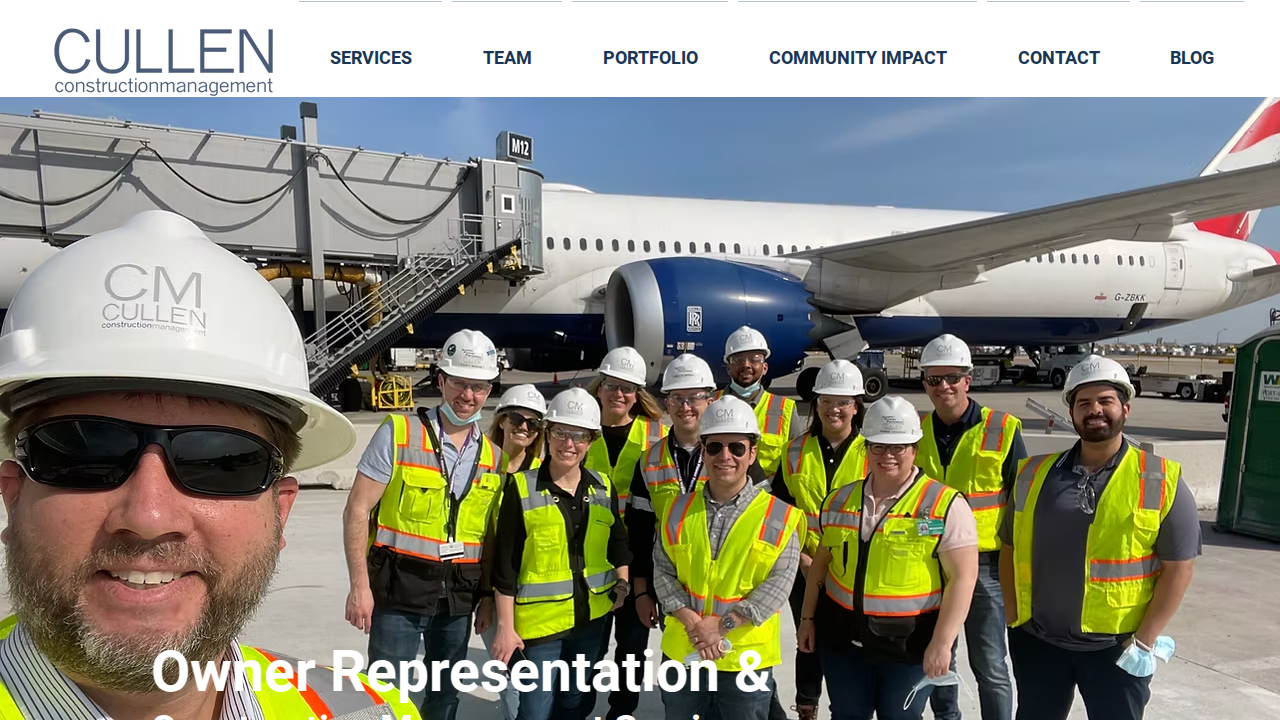
Task: Click the yellow equipment under the jet bridge stairs
Action: 391,391
